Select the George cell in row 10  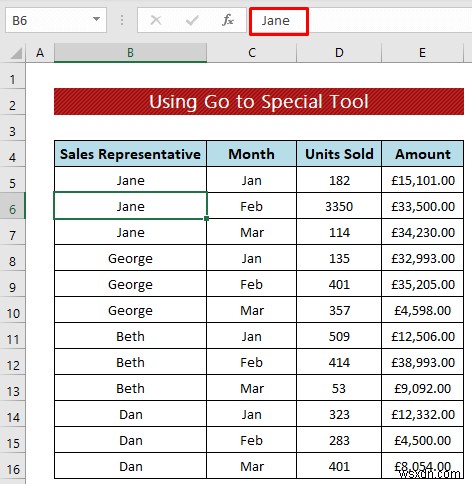[x=130, y=310]
